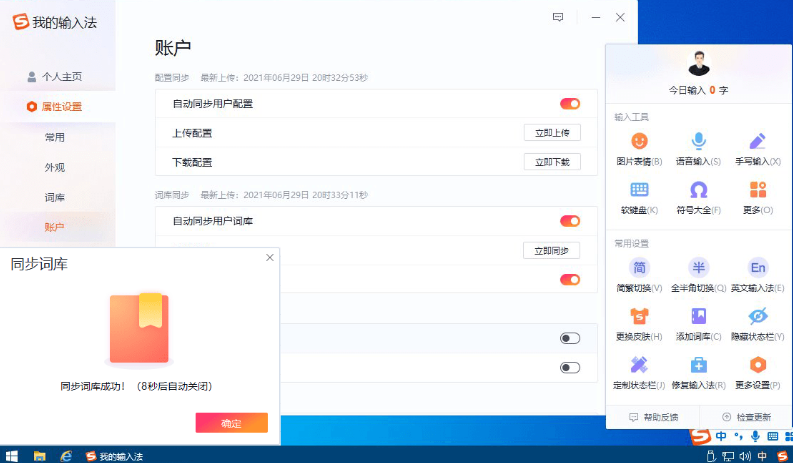Toggle 全半角切换 width mode
Screen dimensions: 793x463
698,276
